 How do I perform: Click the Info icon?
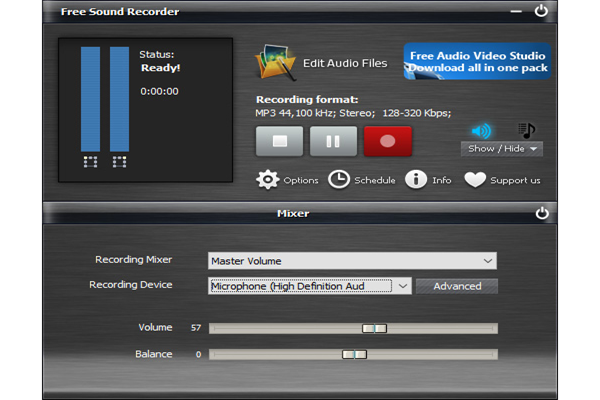point(416,180)
